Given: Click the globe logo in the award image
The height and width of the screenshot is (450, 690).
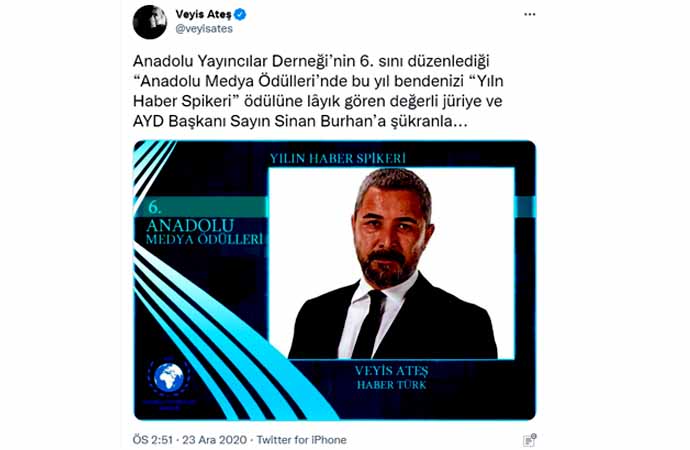Looking at the screenshot, I should click(168, 377).
